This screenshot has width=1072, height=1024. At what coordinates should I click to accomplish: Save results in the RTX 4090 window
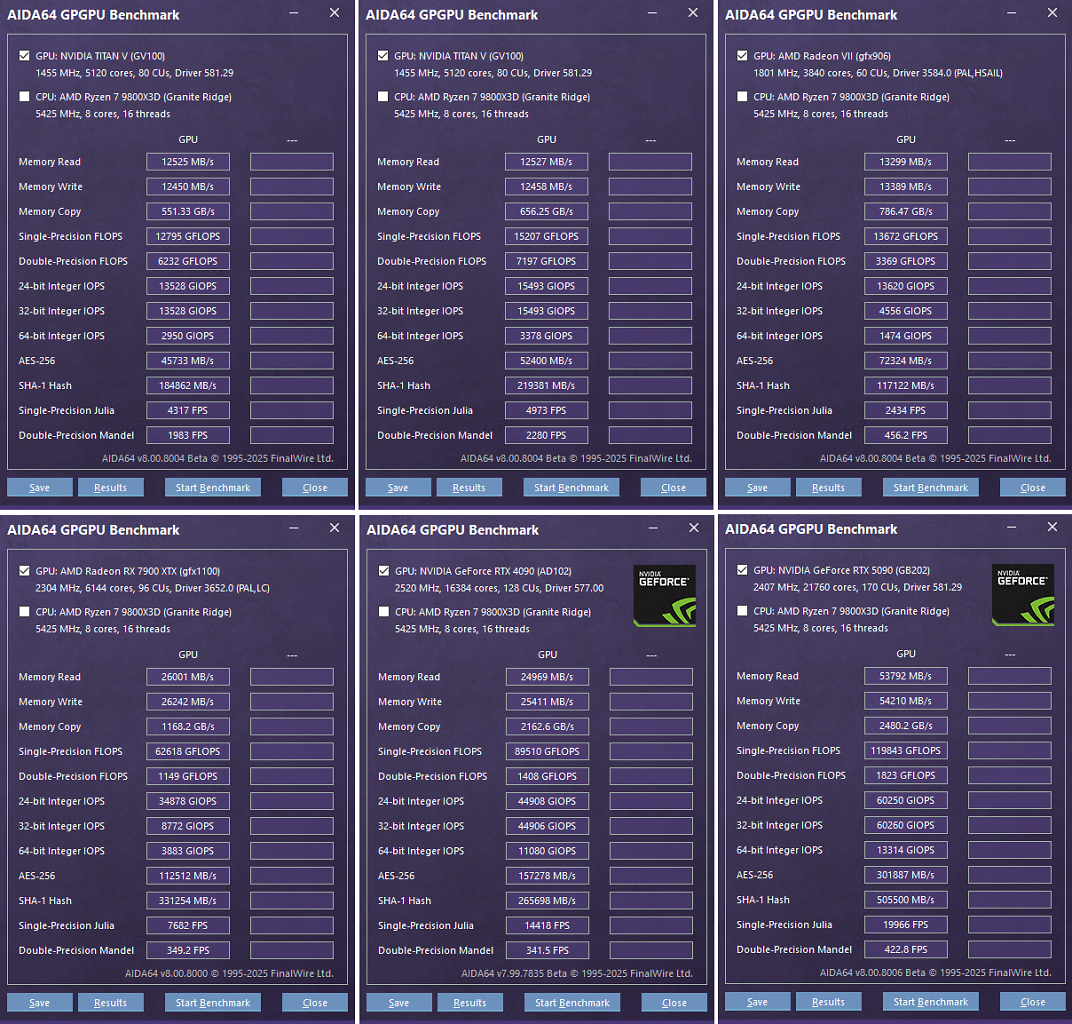pos(399,1003)
